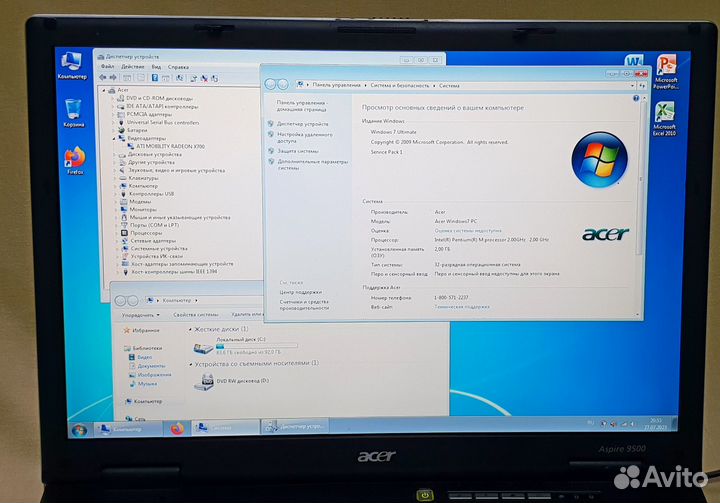Click the Защита системы link
The height and width of the screenshot is (503, 720).
click(298, 151)
